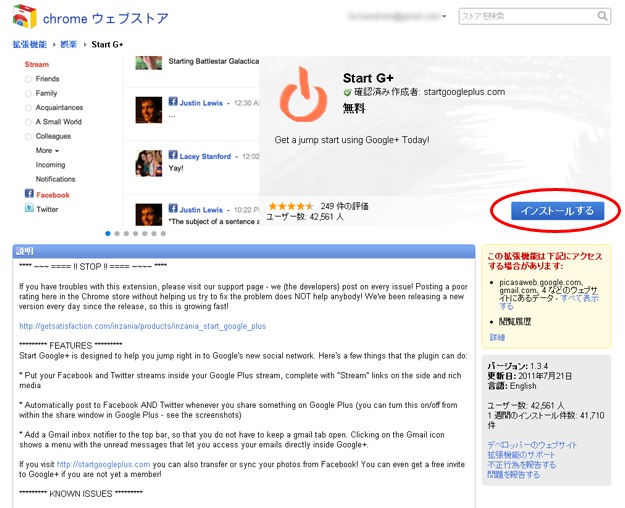This screenshot has height=508, width=625.
Task: Click the Facebook badge on the 12:30 Justin Lewis post
Action: coord(173,101)
